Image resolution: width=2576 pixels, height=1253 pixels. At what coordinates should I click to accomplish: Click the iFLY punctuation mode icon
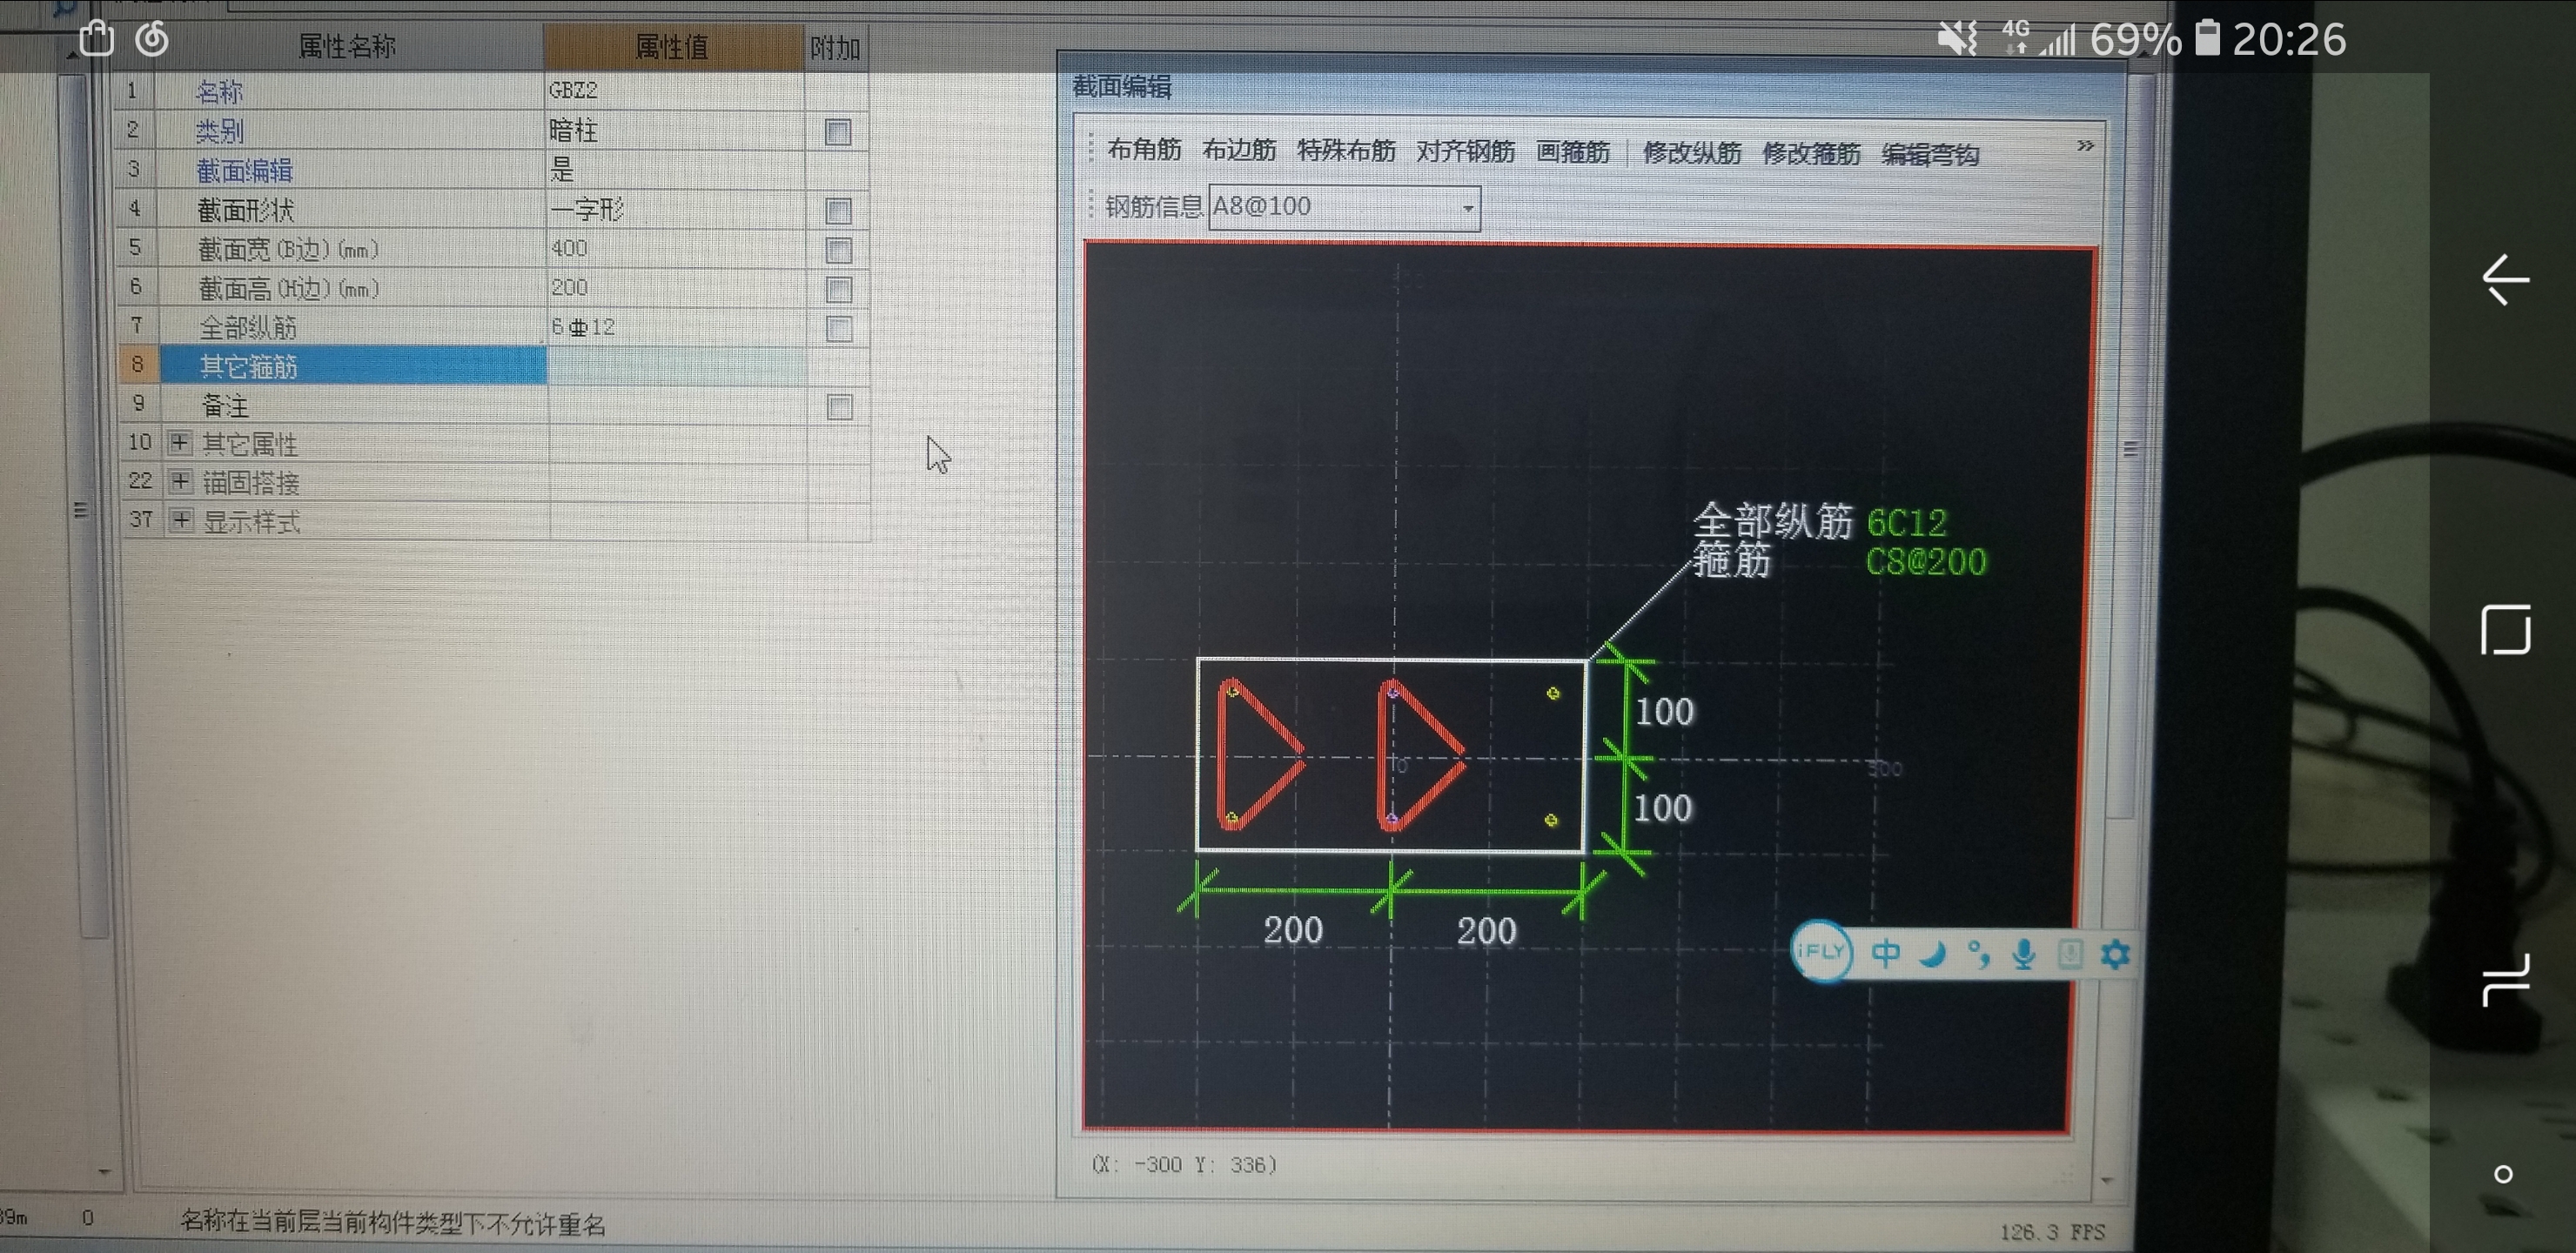1978,954
